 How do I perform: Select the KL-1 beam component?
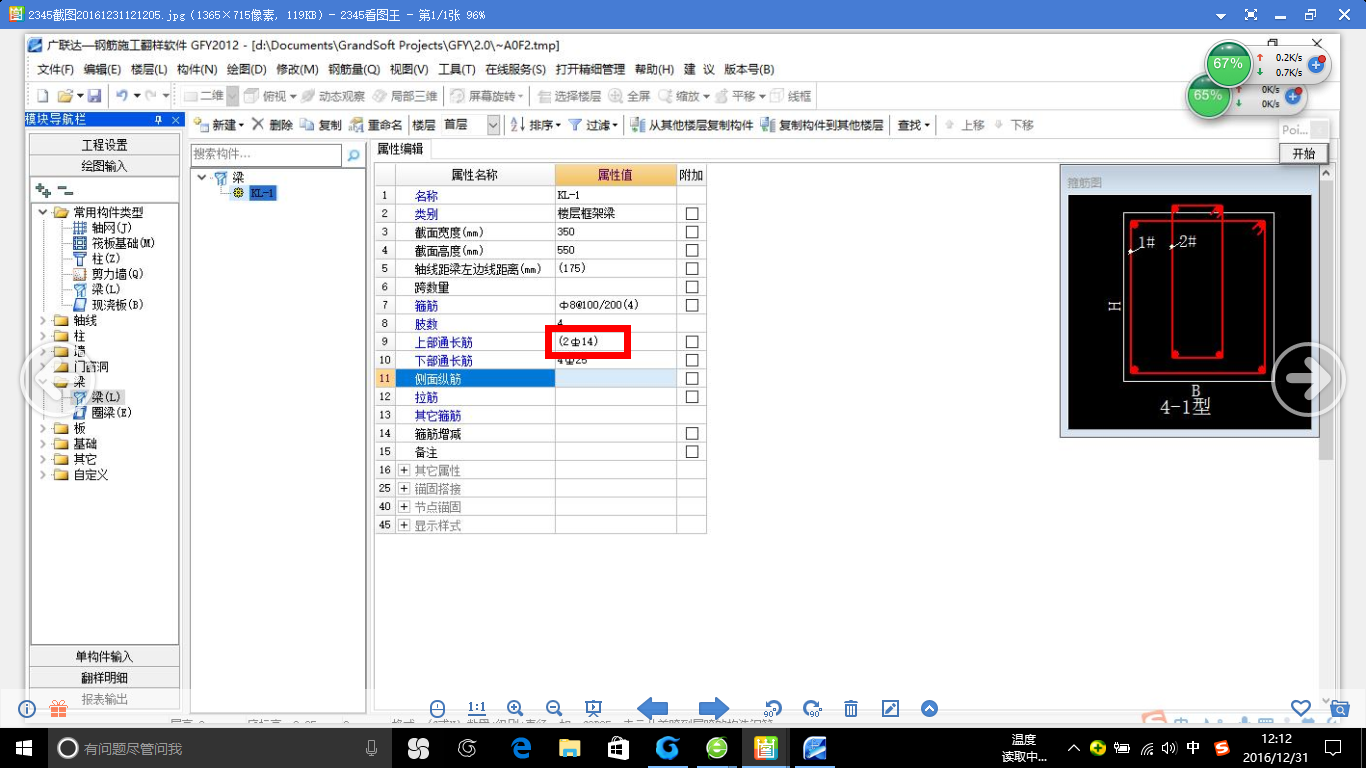[x=262, y=193]
